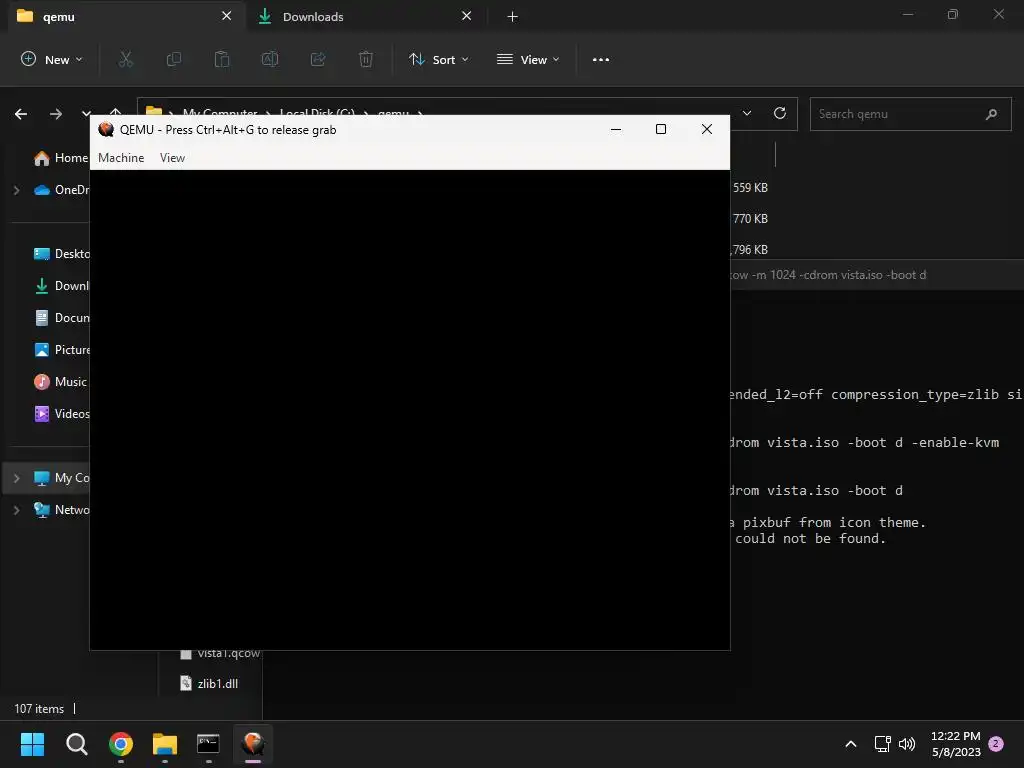Click the 559 KB file size entry

tap(750, 187)
